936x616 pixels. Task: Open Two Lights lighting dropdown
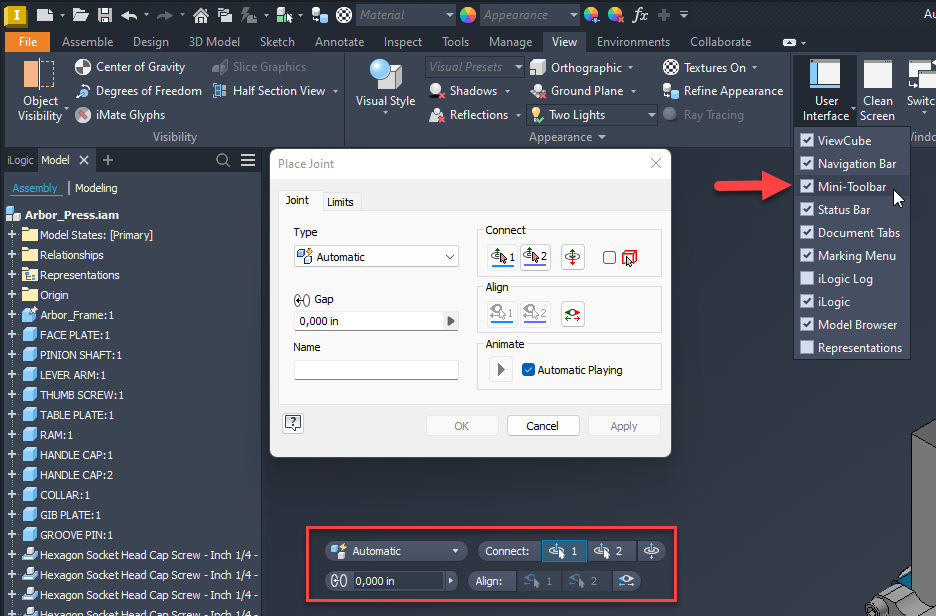click(592, 115)
